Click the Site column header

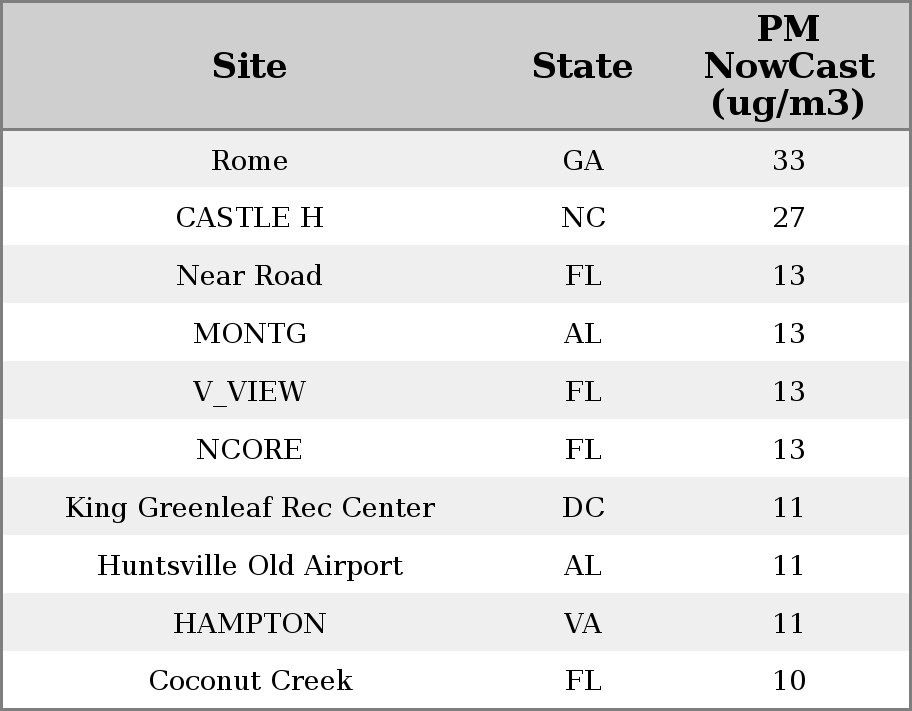click(x=249, y=66)
